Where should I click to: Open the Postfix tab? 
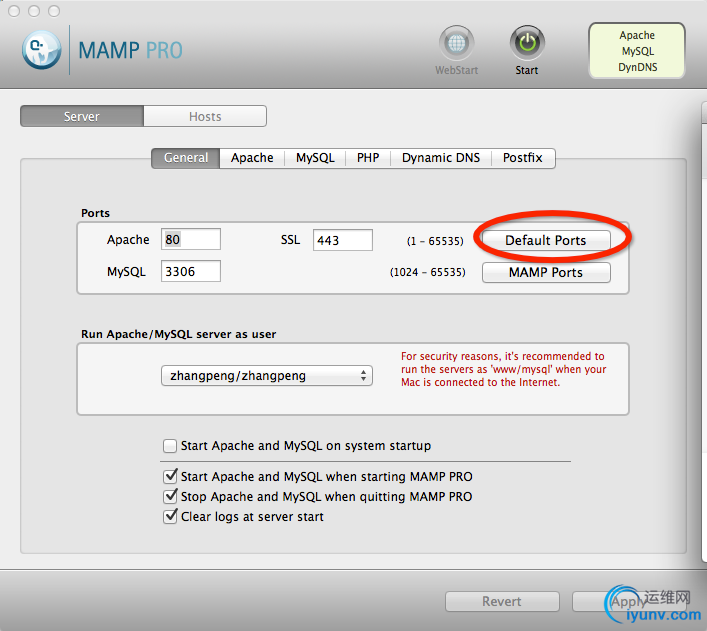(x=523, y=158)
